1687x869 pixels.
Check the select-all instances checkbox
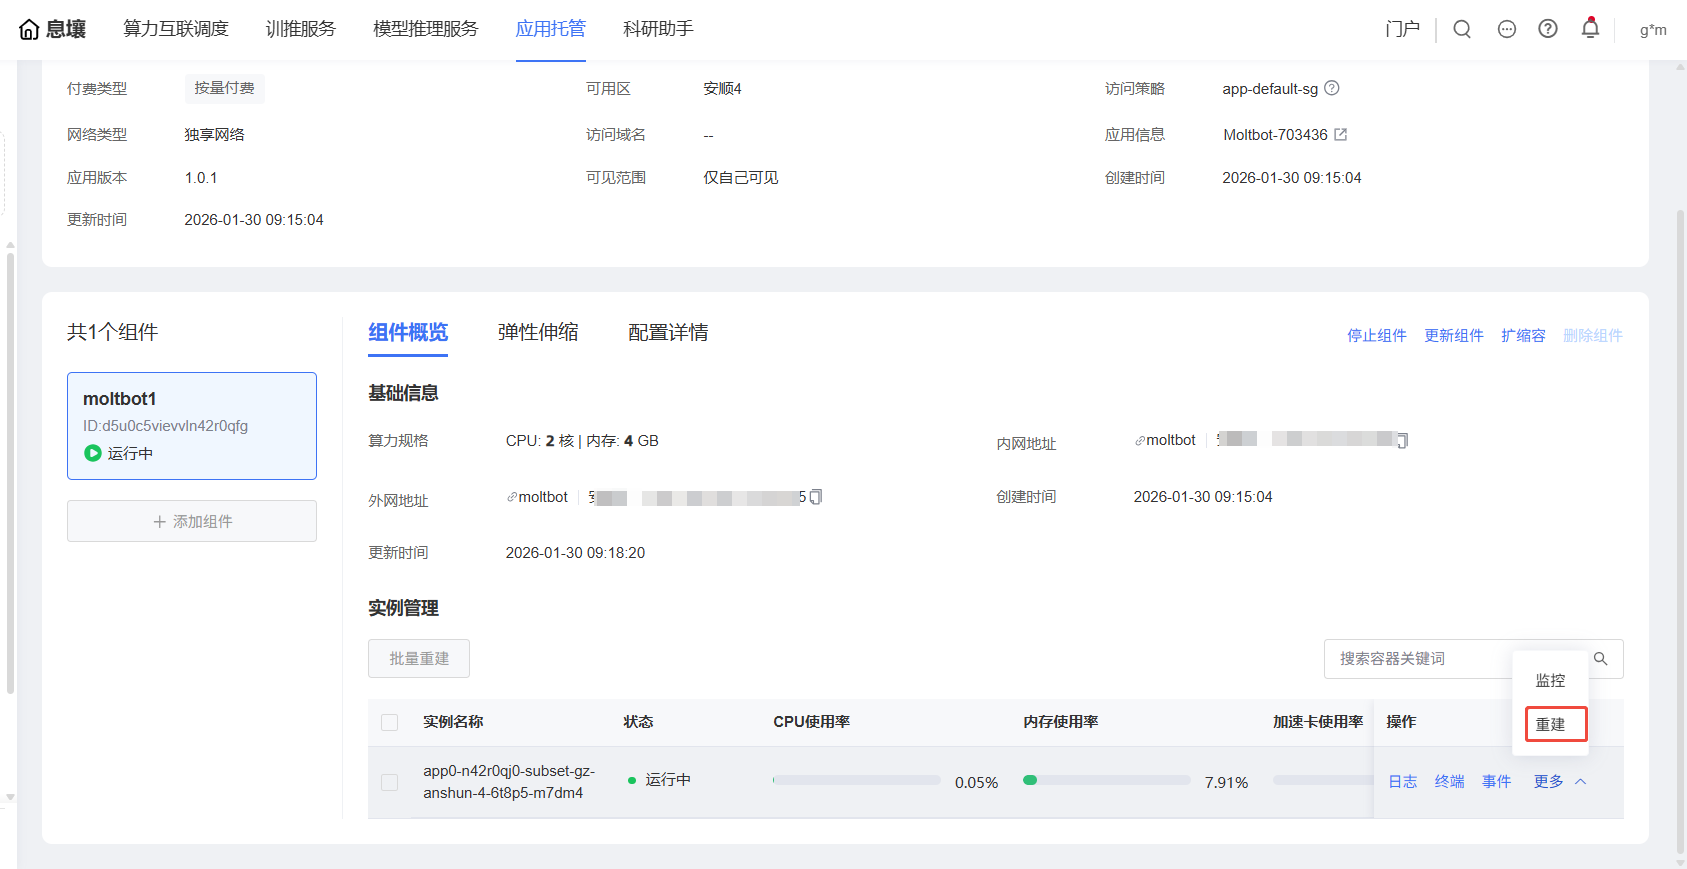tap(390, 722)
